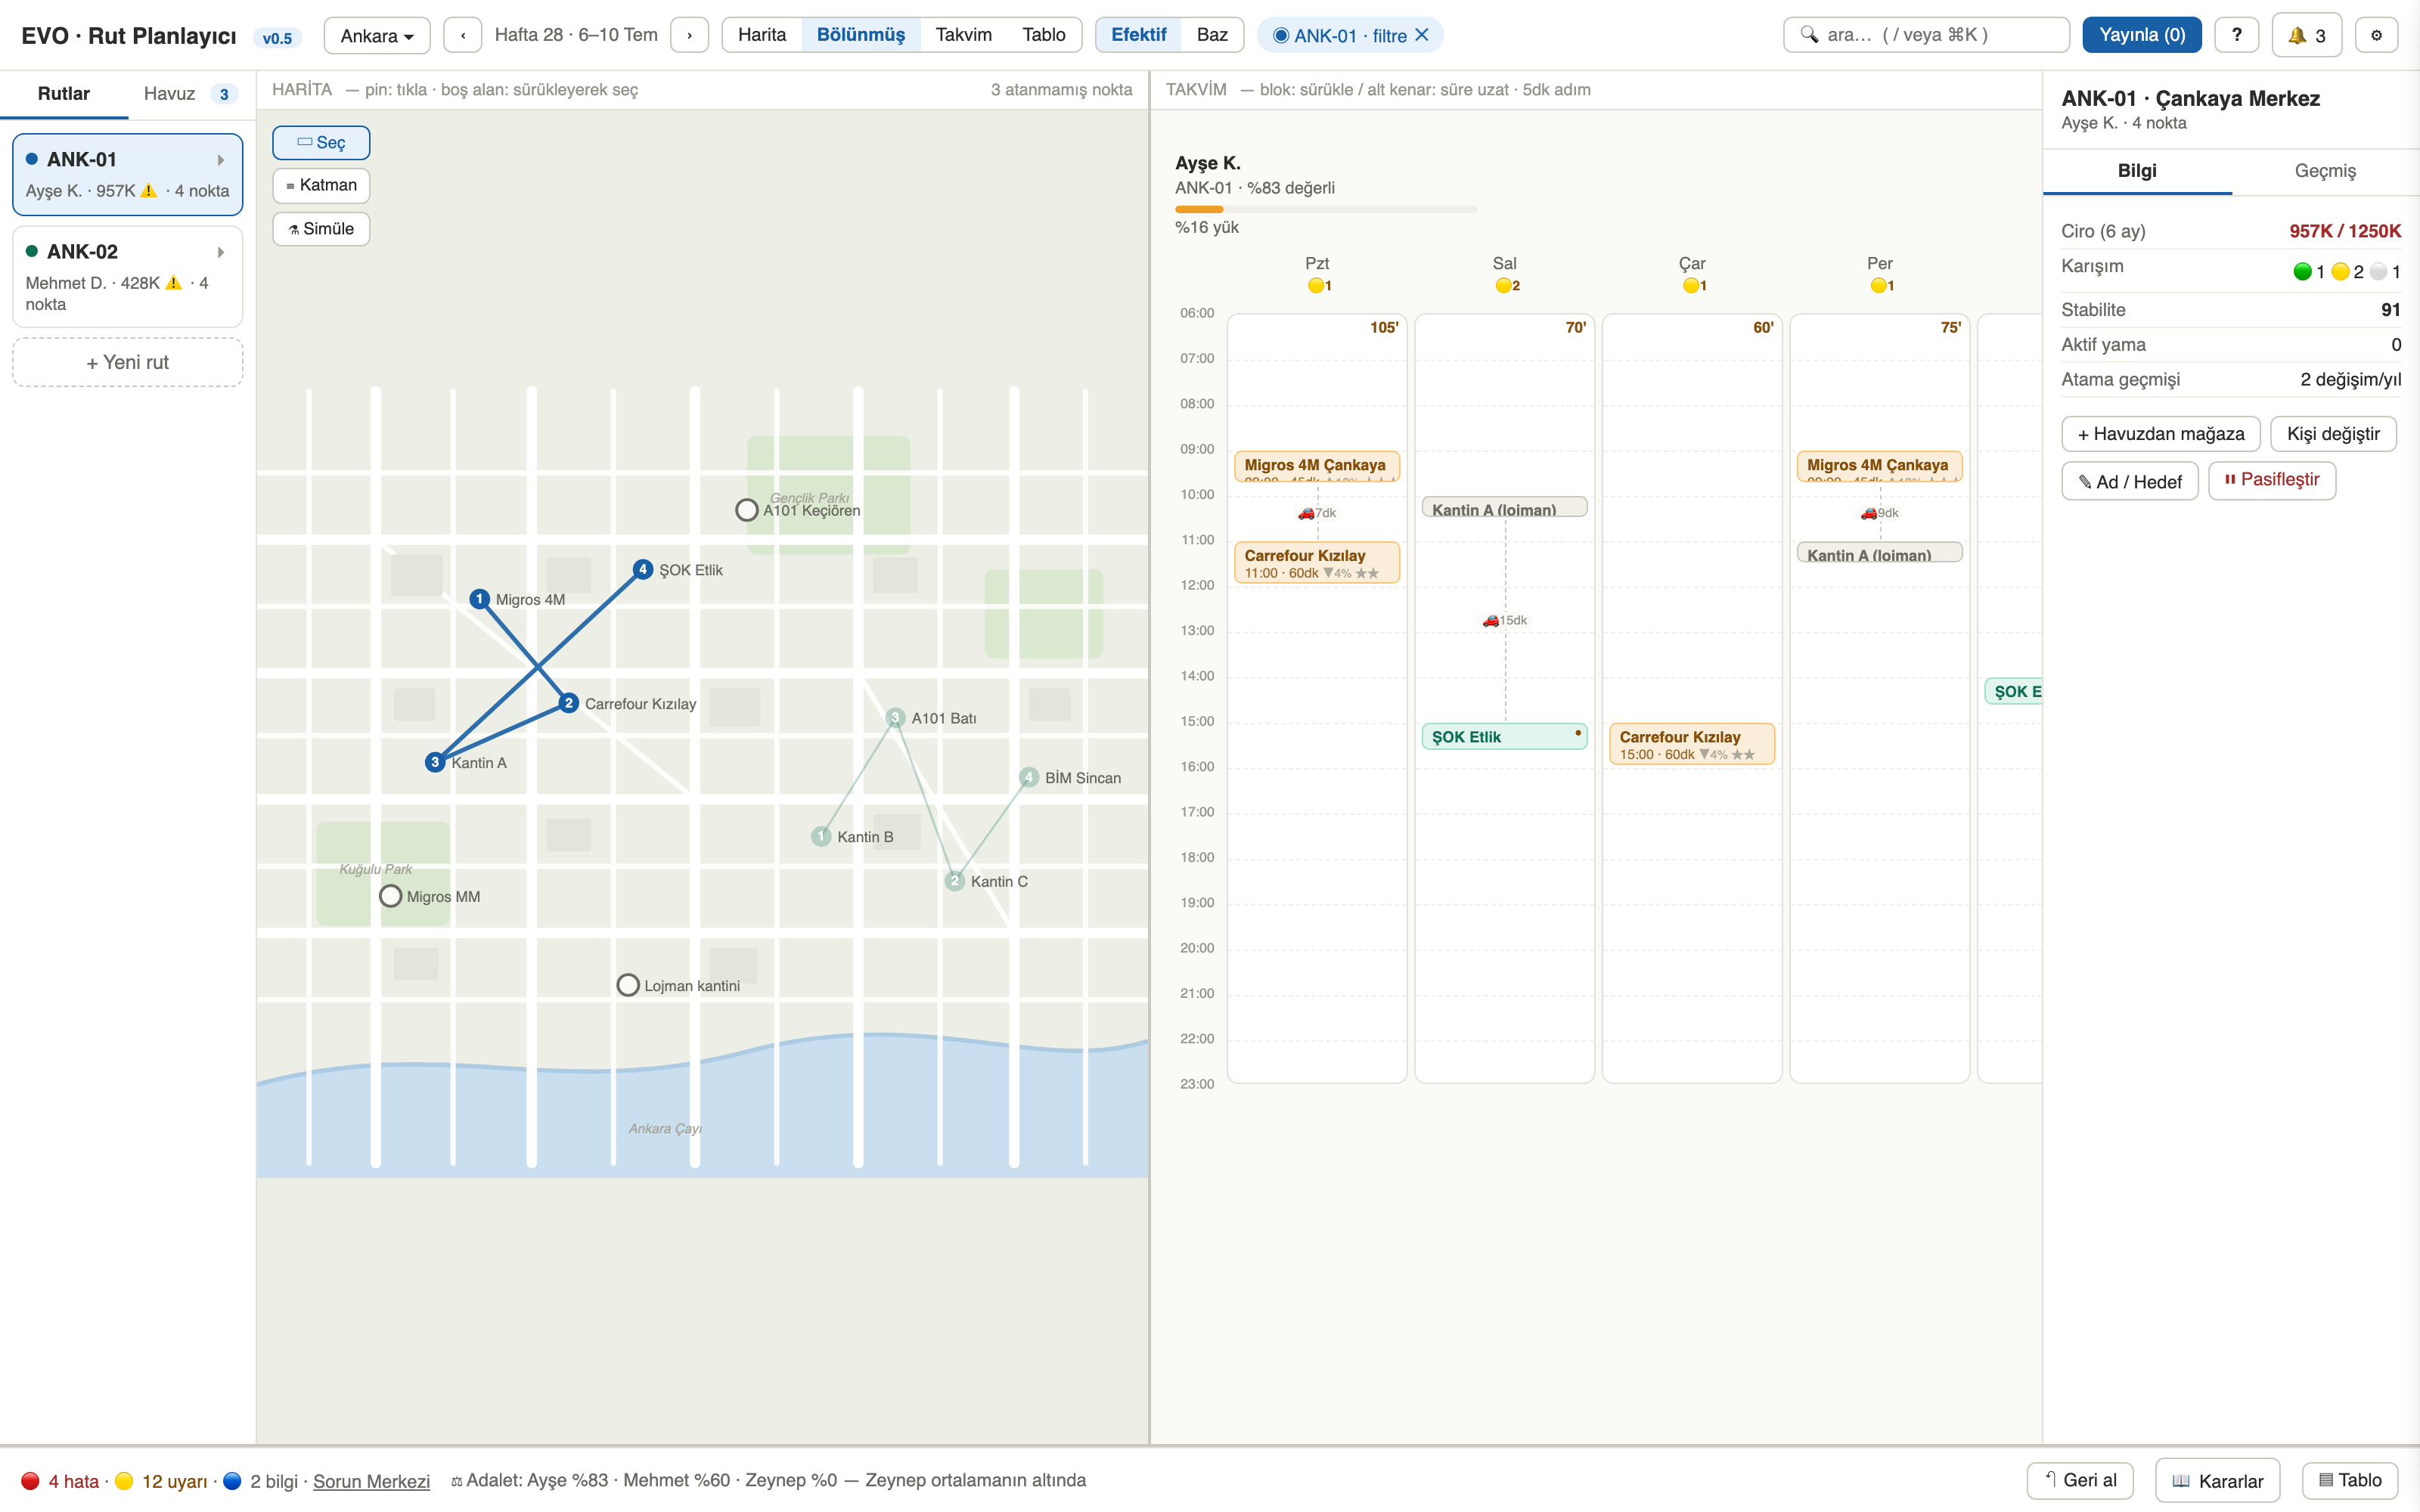Viewport: 2420px width, 1512px height.
Task: Select Tuesday ŞOK Etlik calendar block
Action: pos(1504,737)
